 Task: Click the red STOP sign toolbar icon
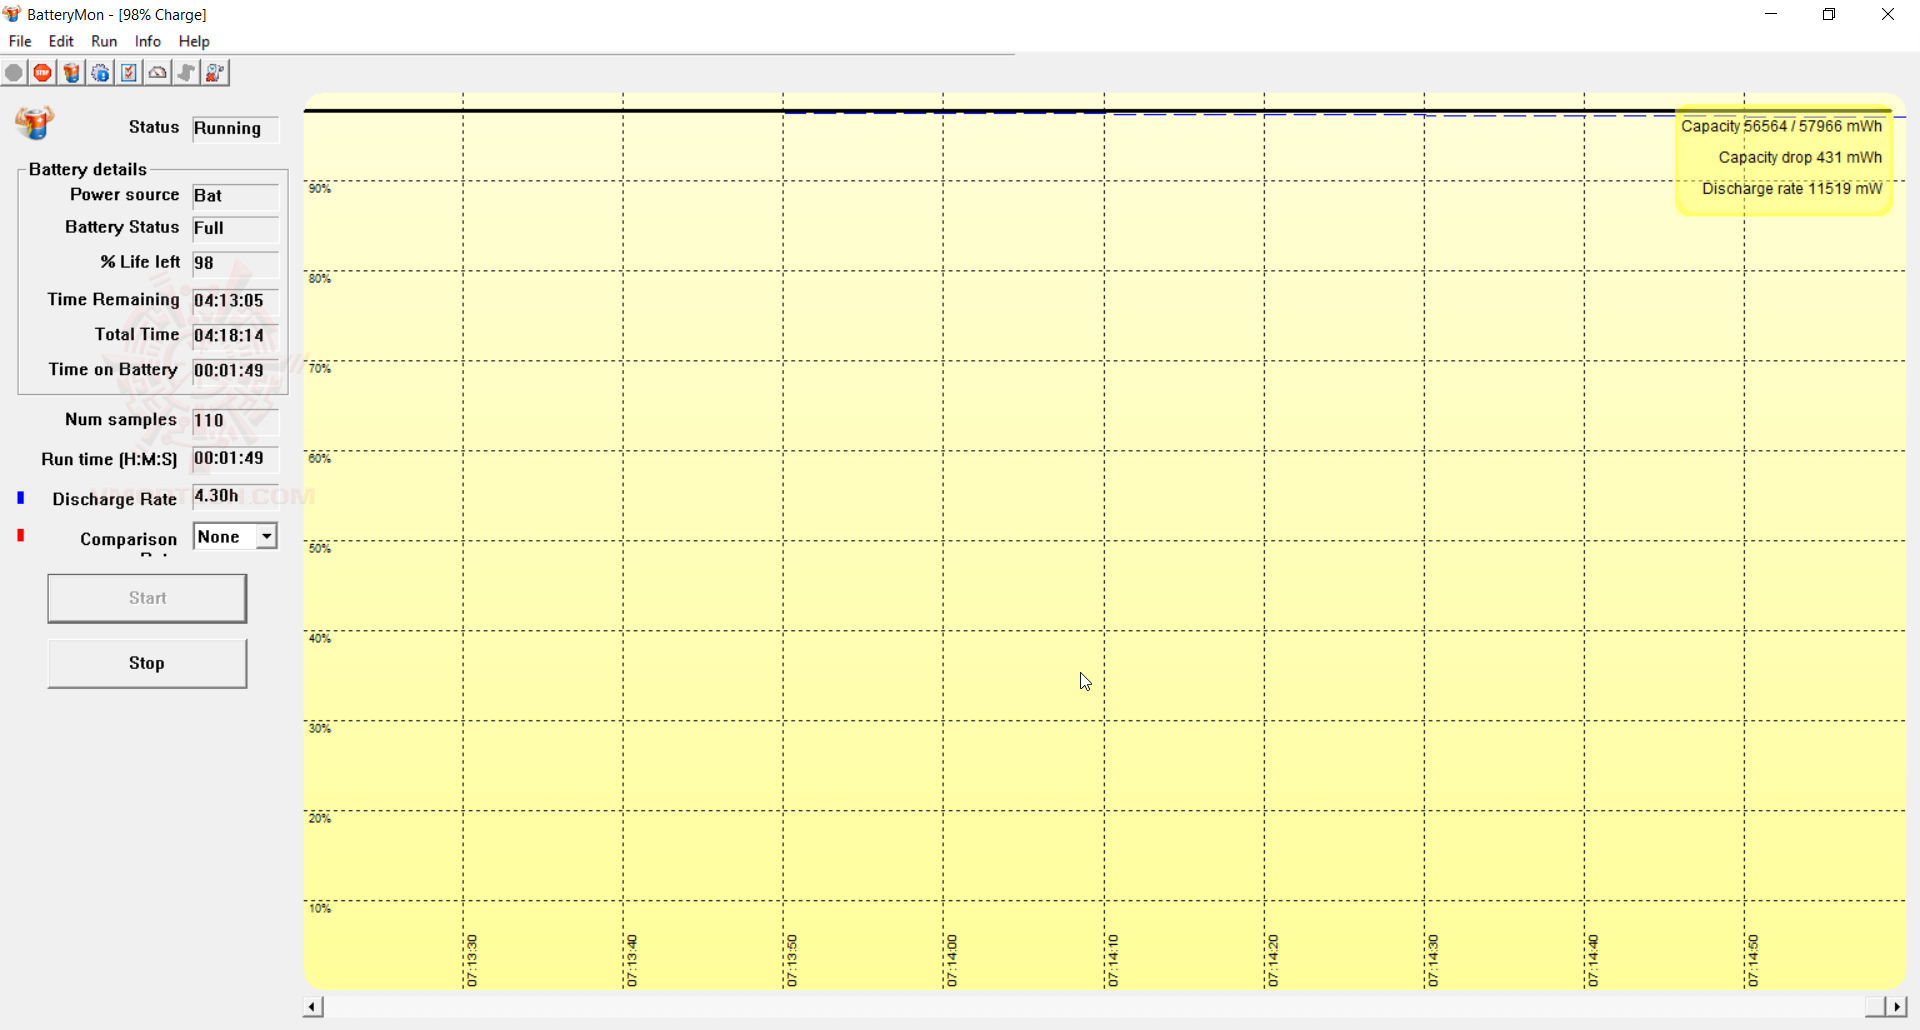pos(43,73)
